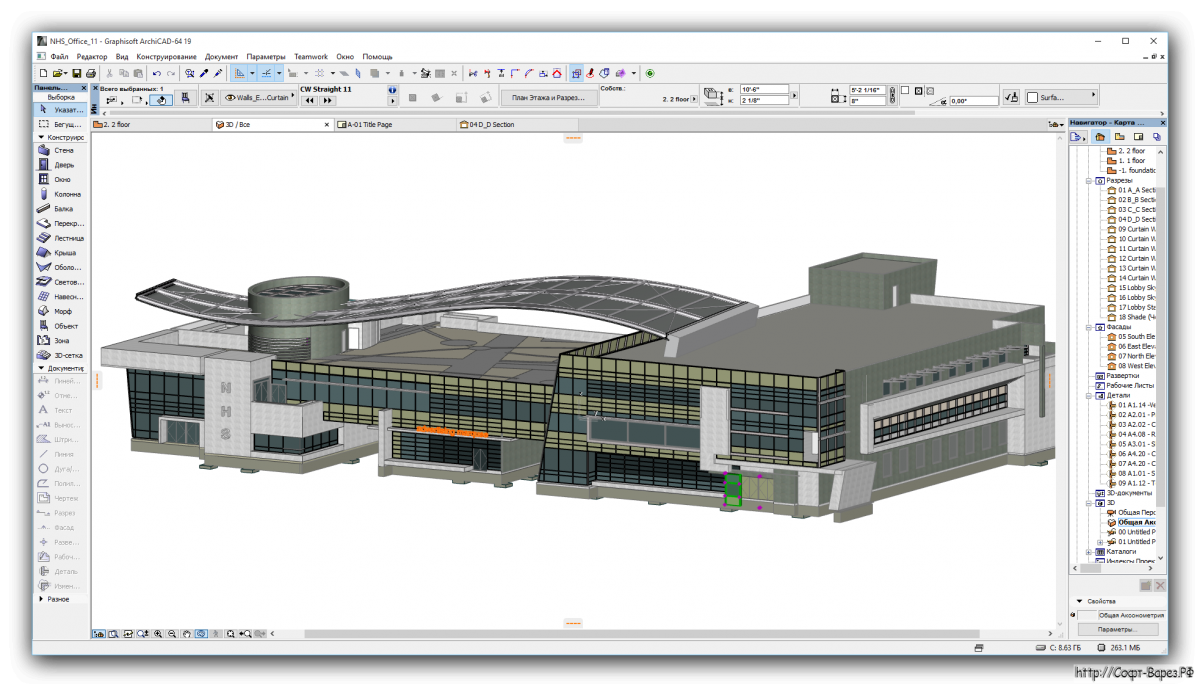The image size is (1200, 687).
Task: Click the Print icon in toolbar
Action: pyautogui.click(x=90, y=73)
